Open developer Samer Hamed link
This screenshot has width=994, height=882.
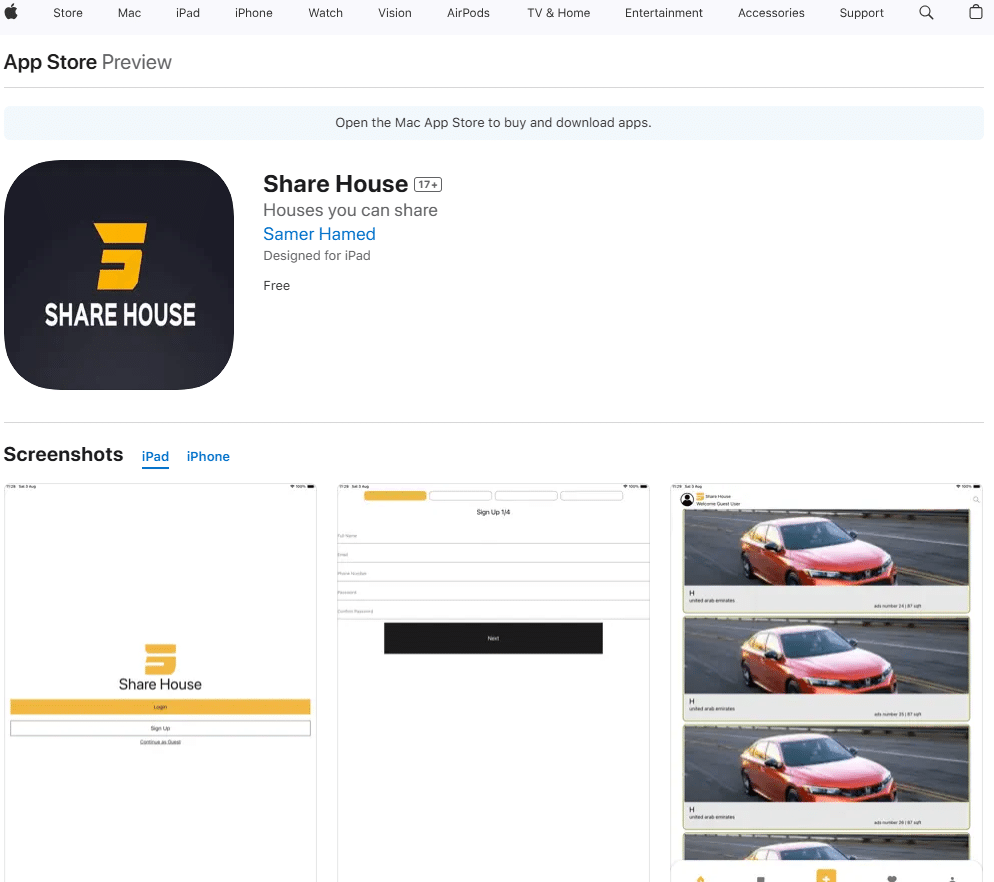[319, 234]
